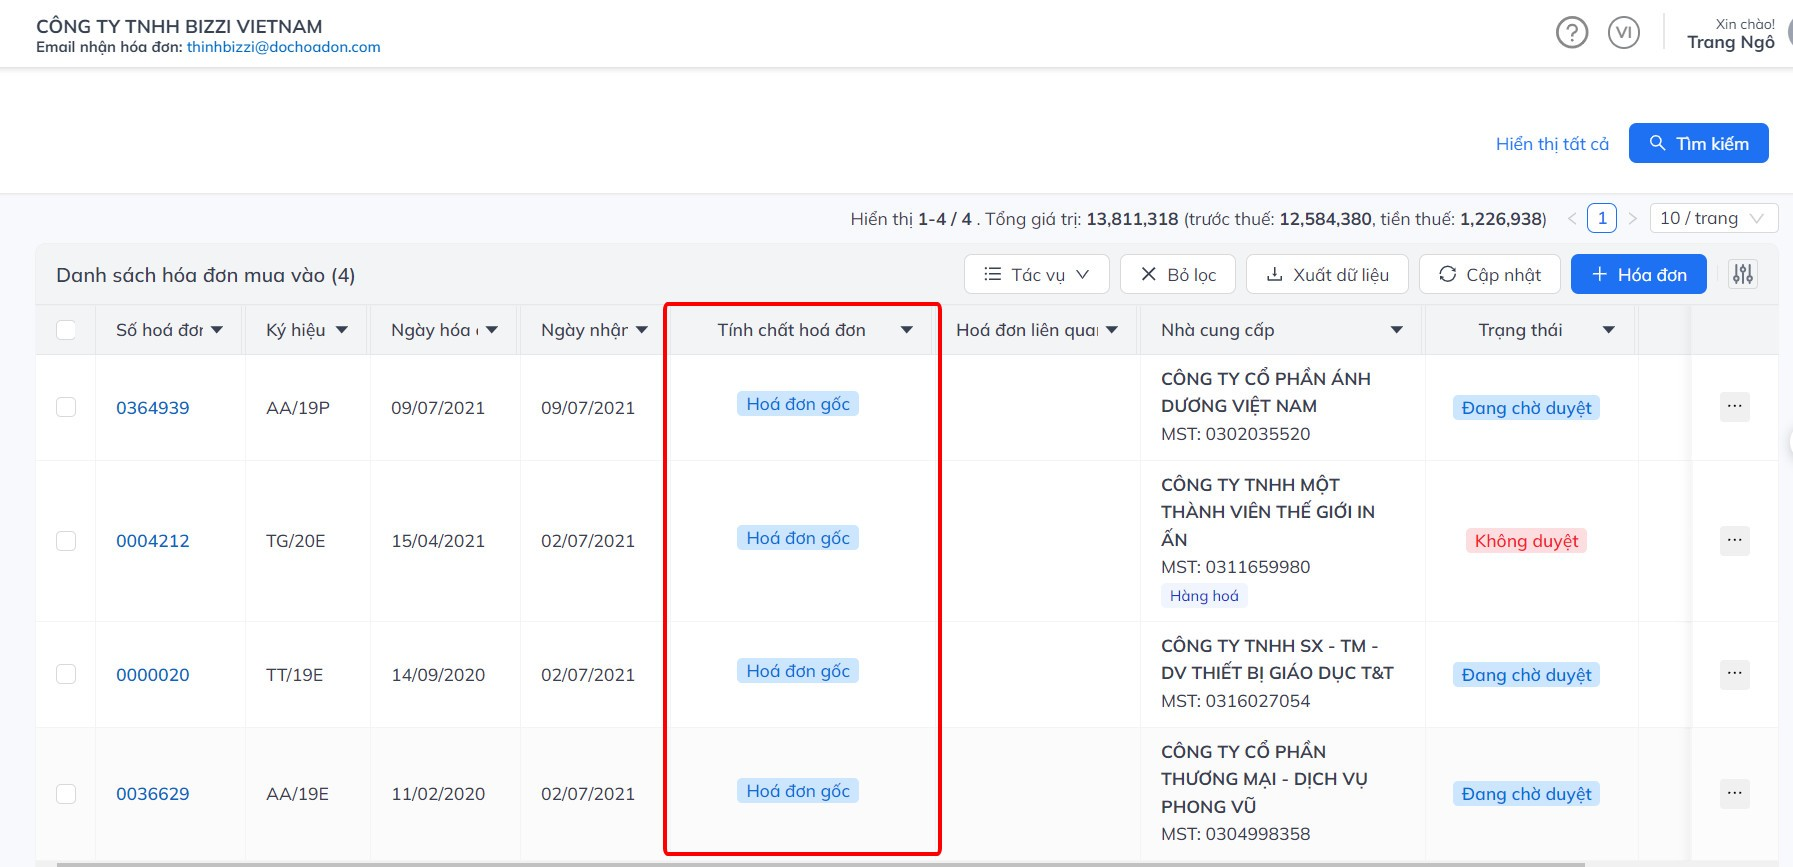Open Tính chất hoá đơn column filter
This screenshot has width=1793, height=867.
click(x=906, y=330)
